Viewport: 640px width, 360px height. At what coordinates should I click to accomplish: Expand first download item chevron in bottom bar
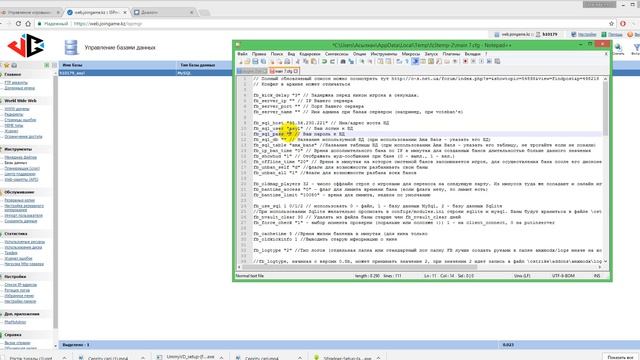pyautogui.click(x=64, y=358)
